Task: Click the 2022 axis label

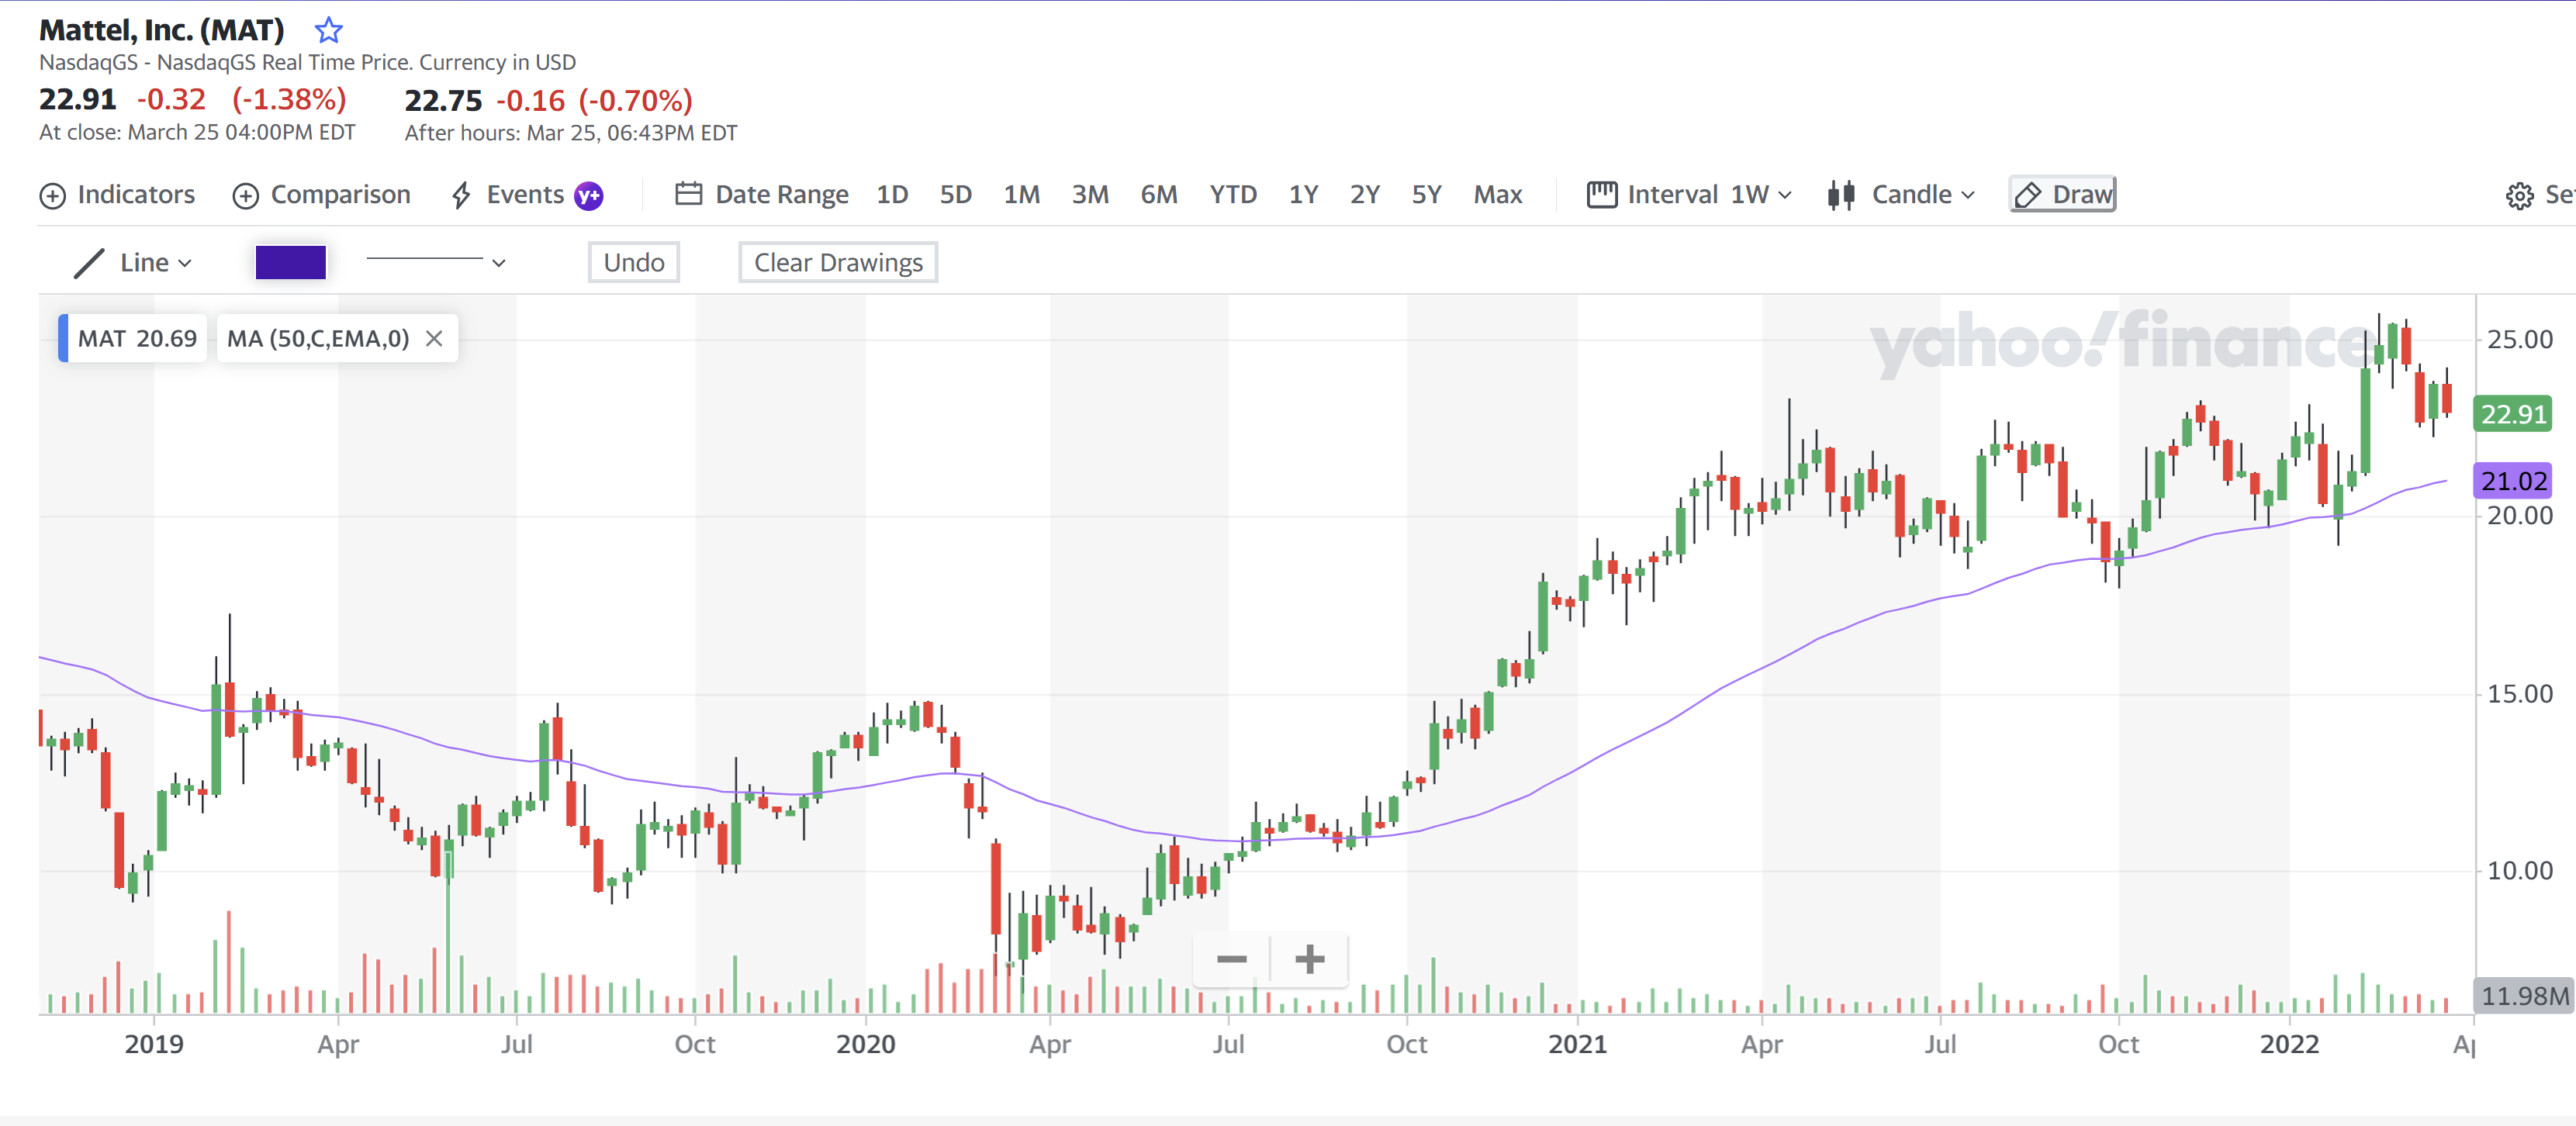Action: pyautogui.click(x=2289, y=1045)
